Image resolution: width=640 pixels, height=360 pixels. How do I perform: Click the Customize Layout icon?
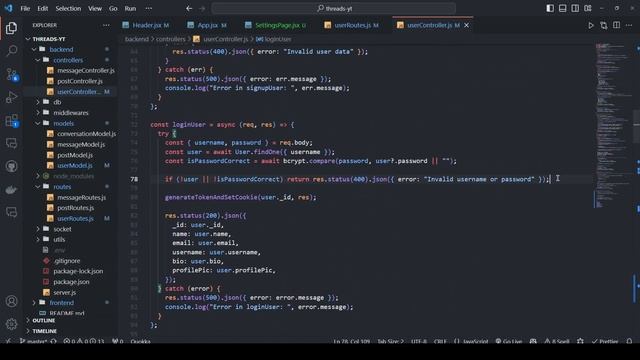pyautogui.click(x=588, y=9)
